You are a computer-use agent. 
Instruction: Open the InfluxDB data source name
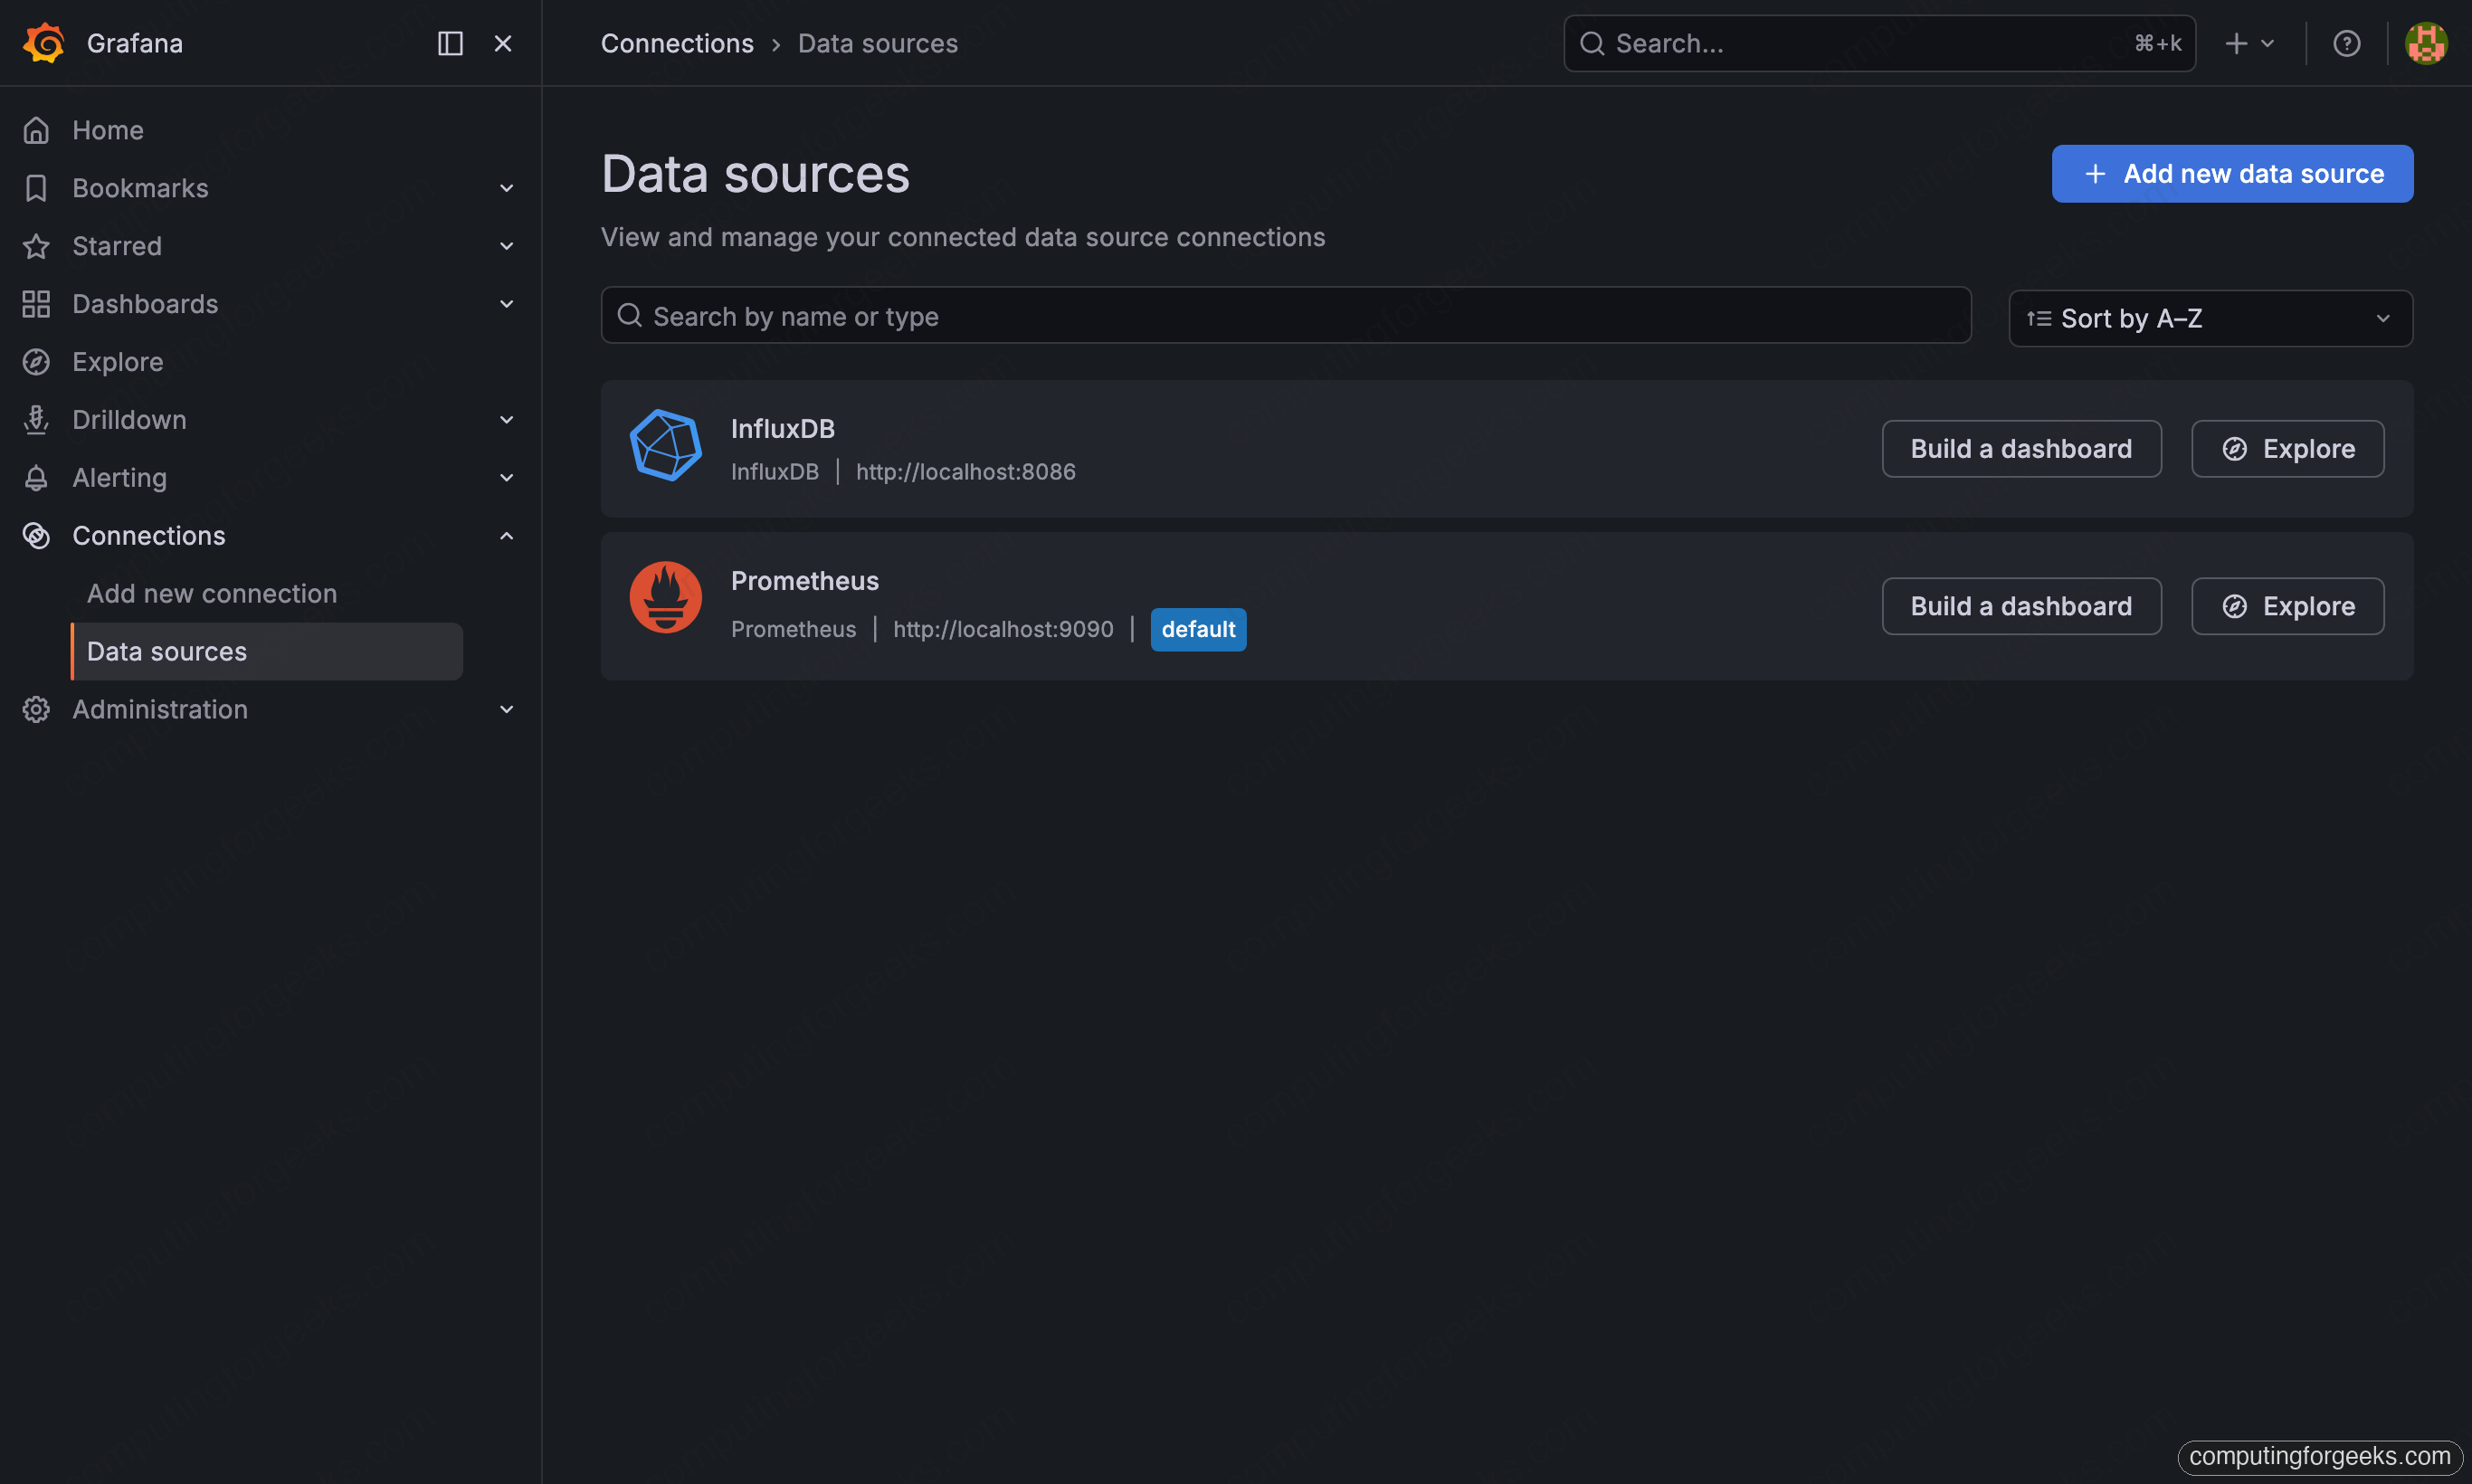pos(782,428)
